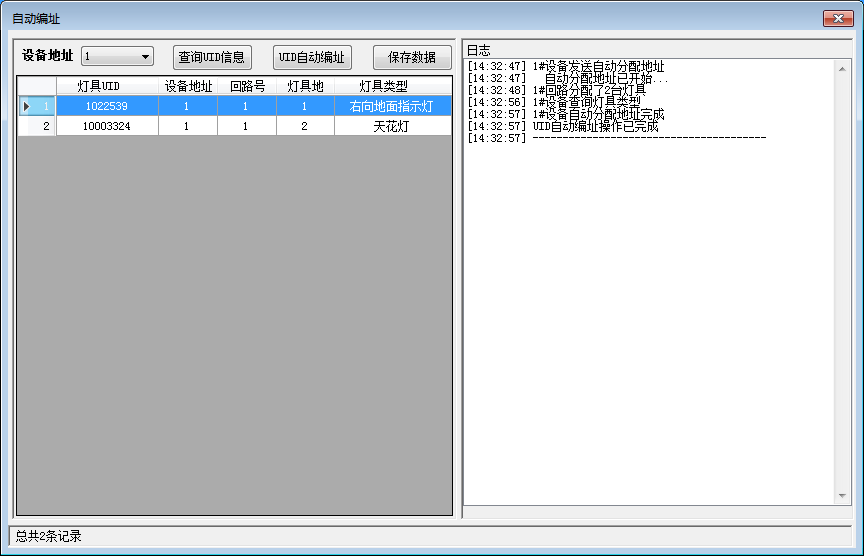
Task: Select row 2 via its row header
Action: (37, 127)
